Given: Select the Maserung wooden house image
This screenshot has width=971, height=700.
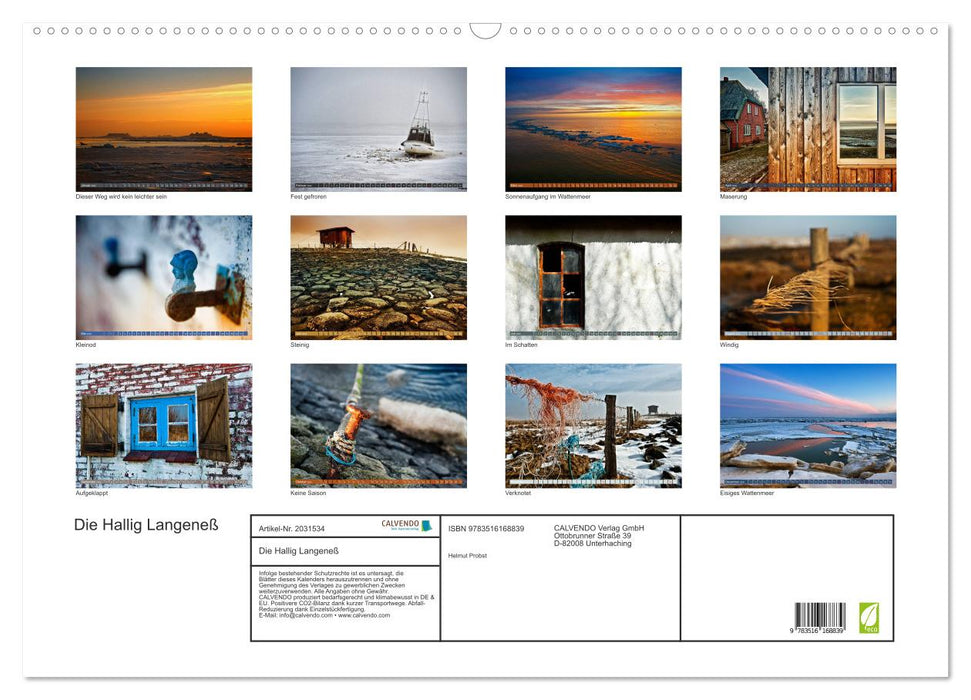Looking at the screenshot, I should pyautogui.click(x=807, y=128).
